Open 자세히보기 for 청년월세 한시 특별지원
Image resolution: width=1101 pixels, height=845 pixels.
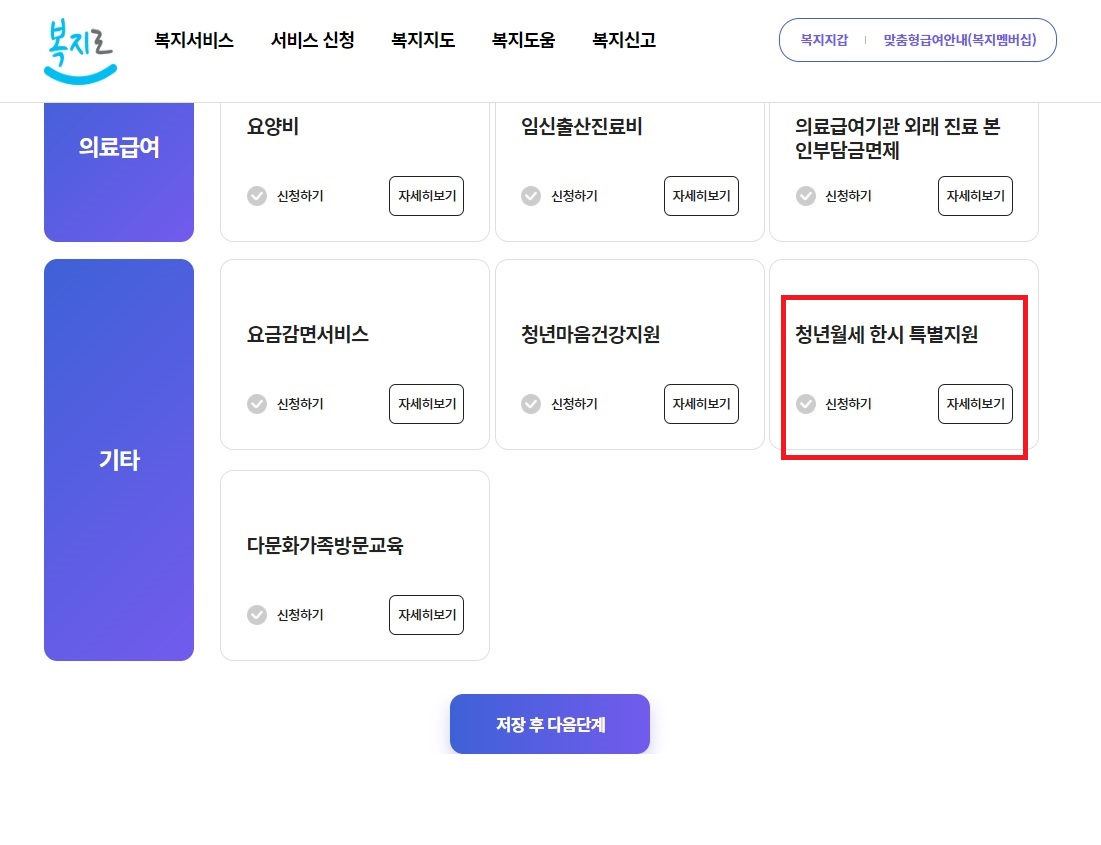(975, 404)
